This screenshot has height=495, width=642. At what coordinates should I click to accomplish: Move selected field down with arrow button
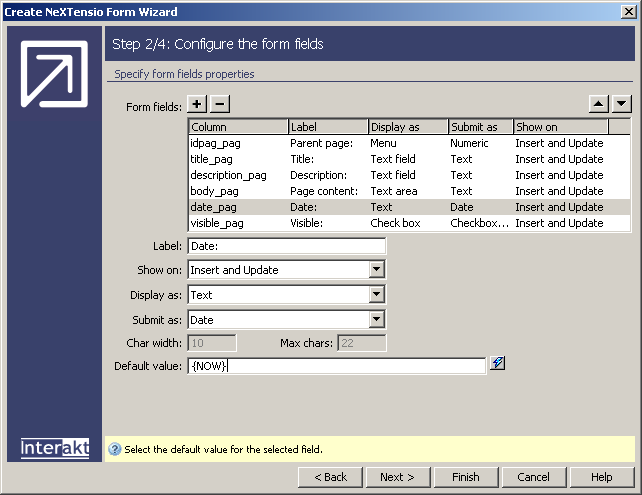click(x=621, y=104)
